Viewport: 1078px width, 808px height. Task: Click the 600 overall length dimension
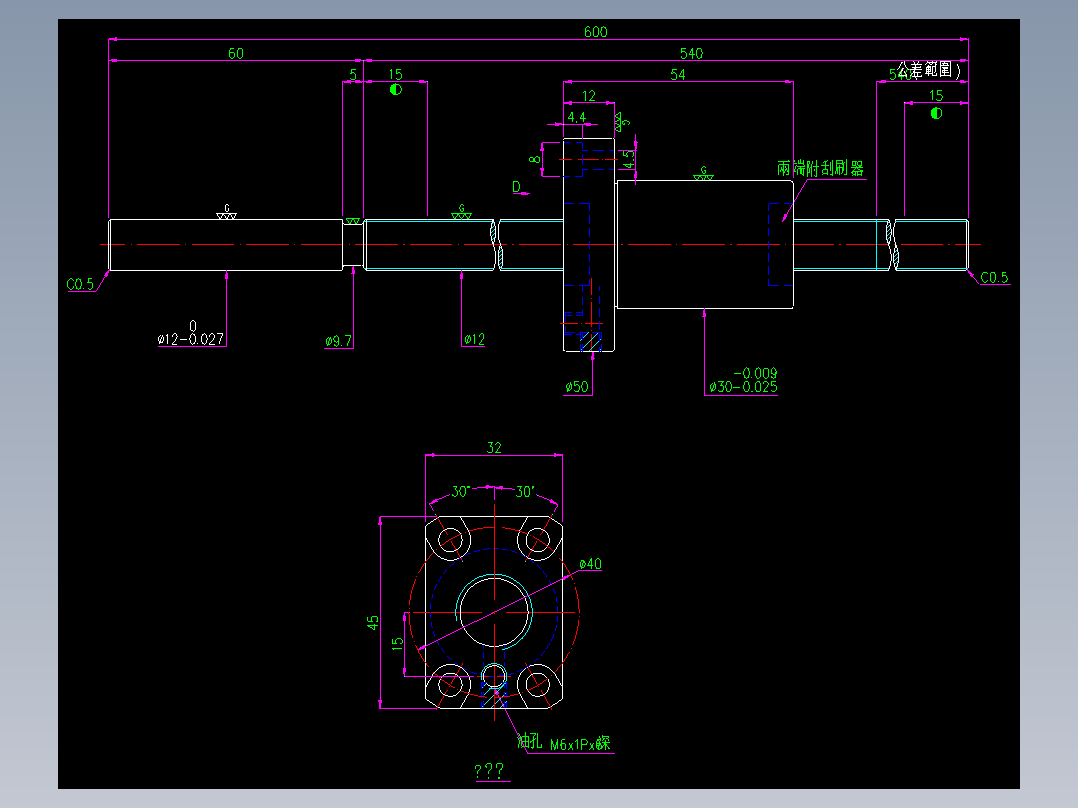coord(595,31)
